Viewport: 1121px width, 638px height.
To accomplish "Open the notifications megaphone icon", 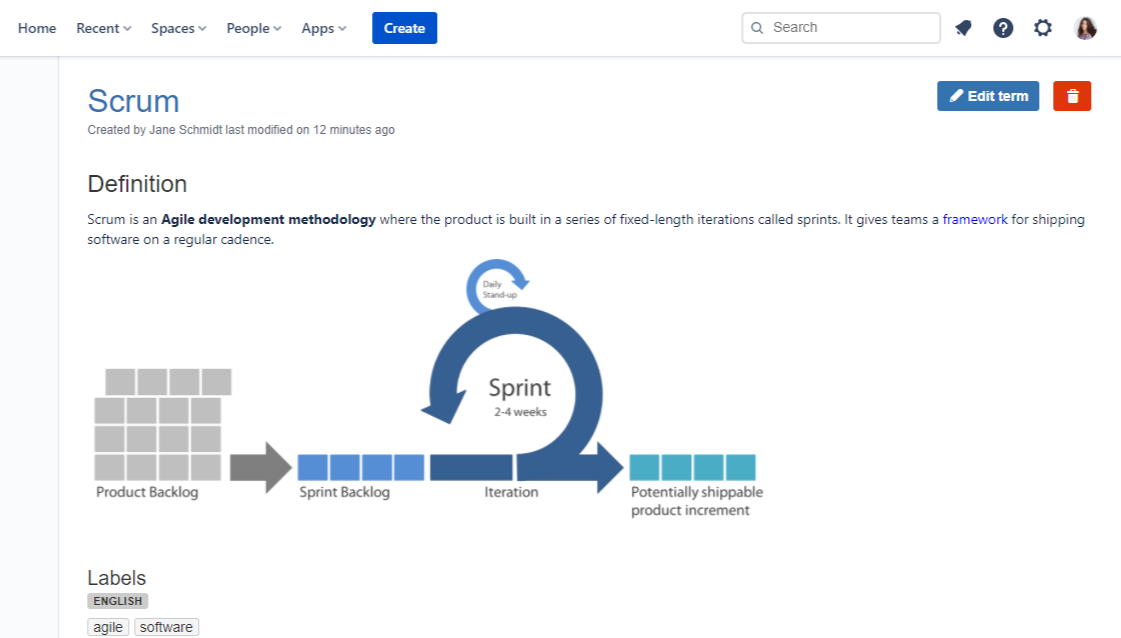I will [963, 28].
